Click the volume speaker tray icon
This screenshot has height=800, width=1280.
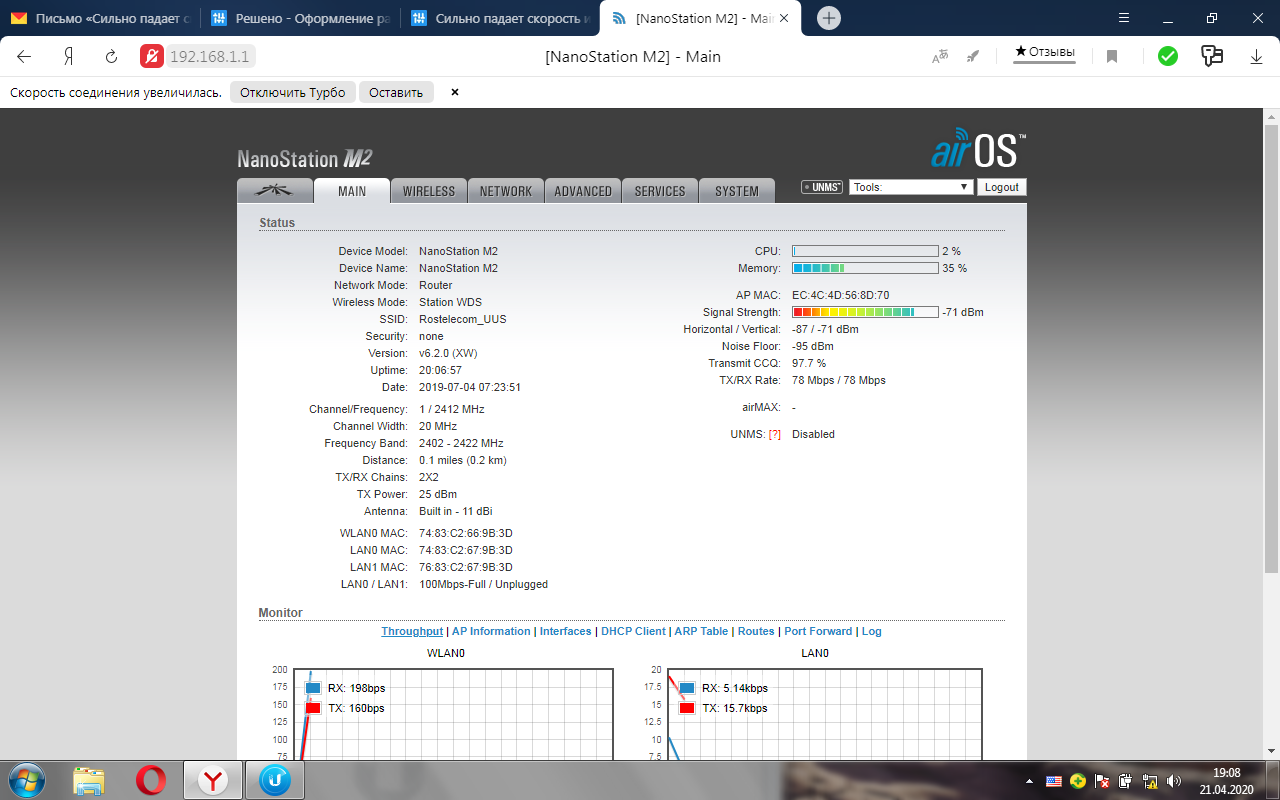click(1173, 781)
